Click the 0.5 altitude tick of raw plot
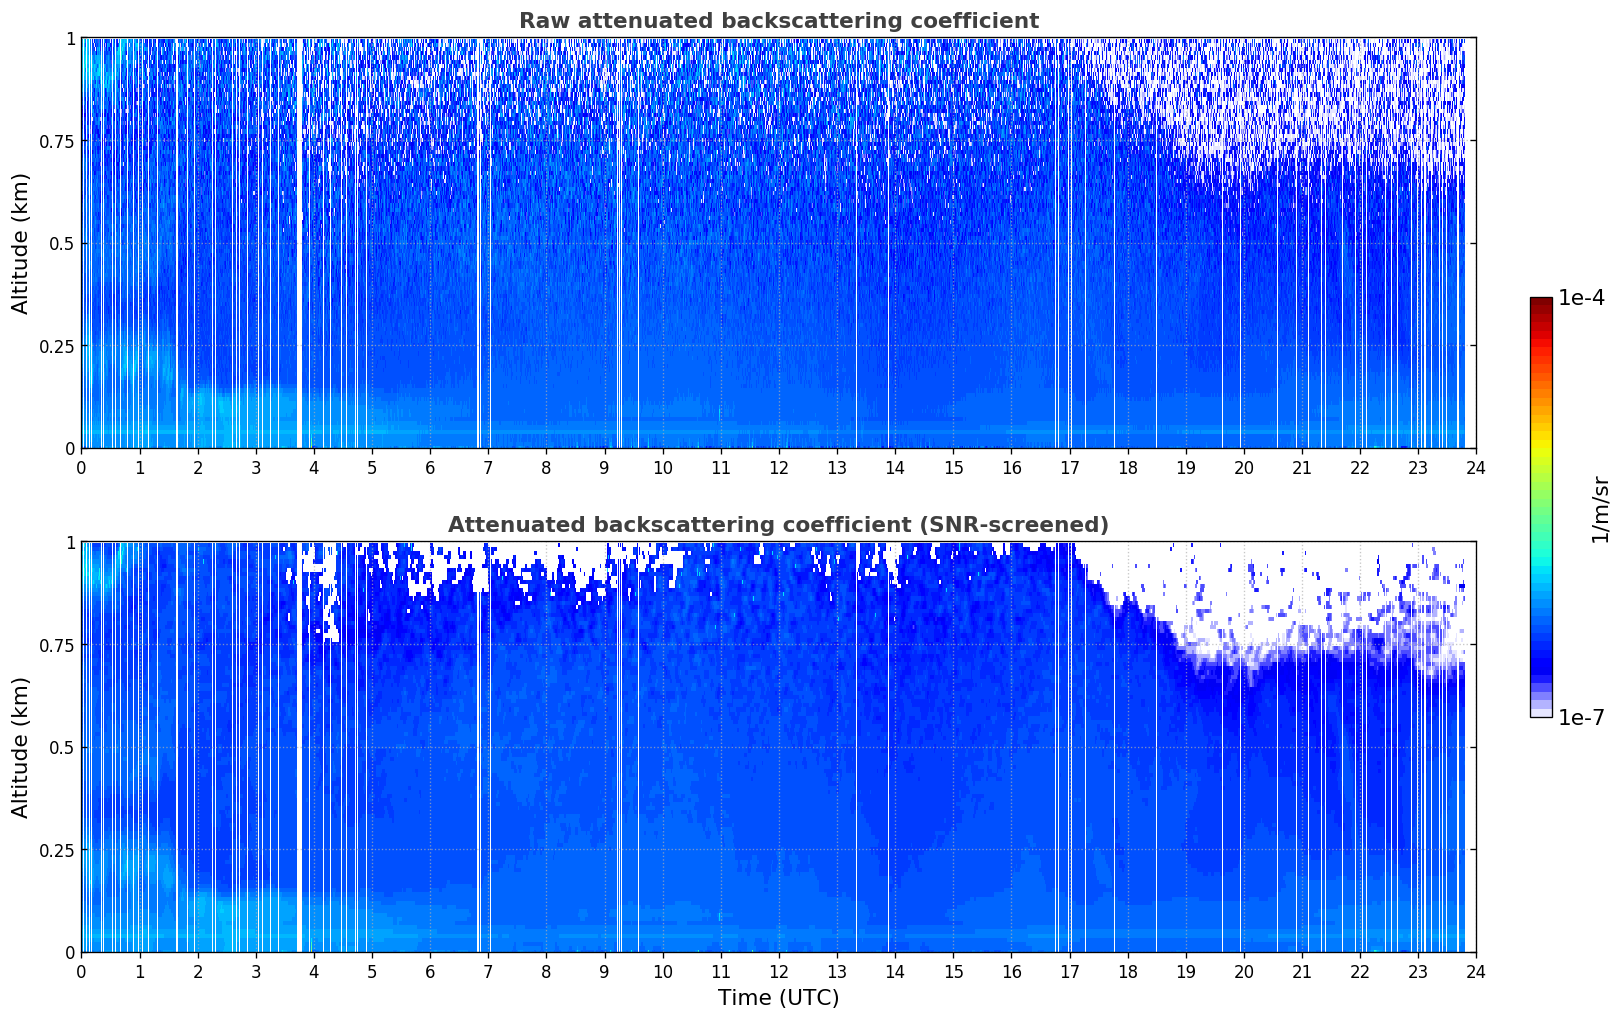Viewport: 1621px width, 1020px height. [x=63, y=243]
